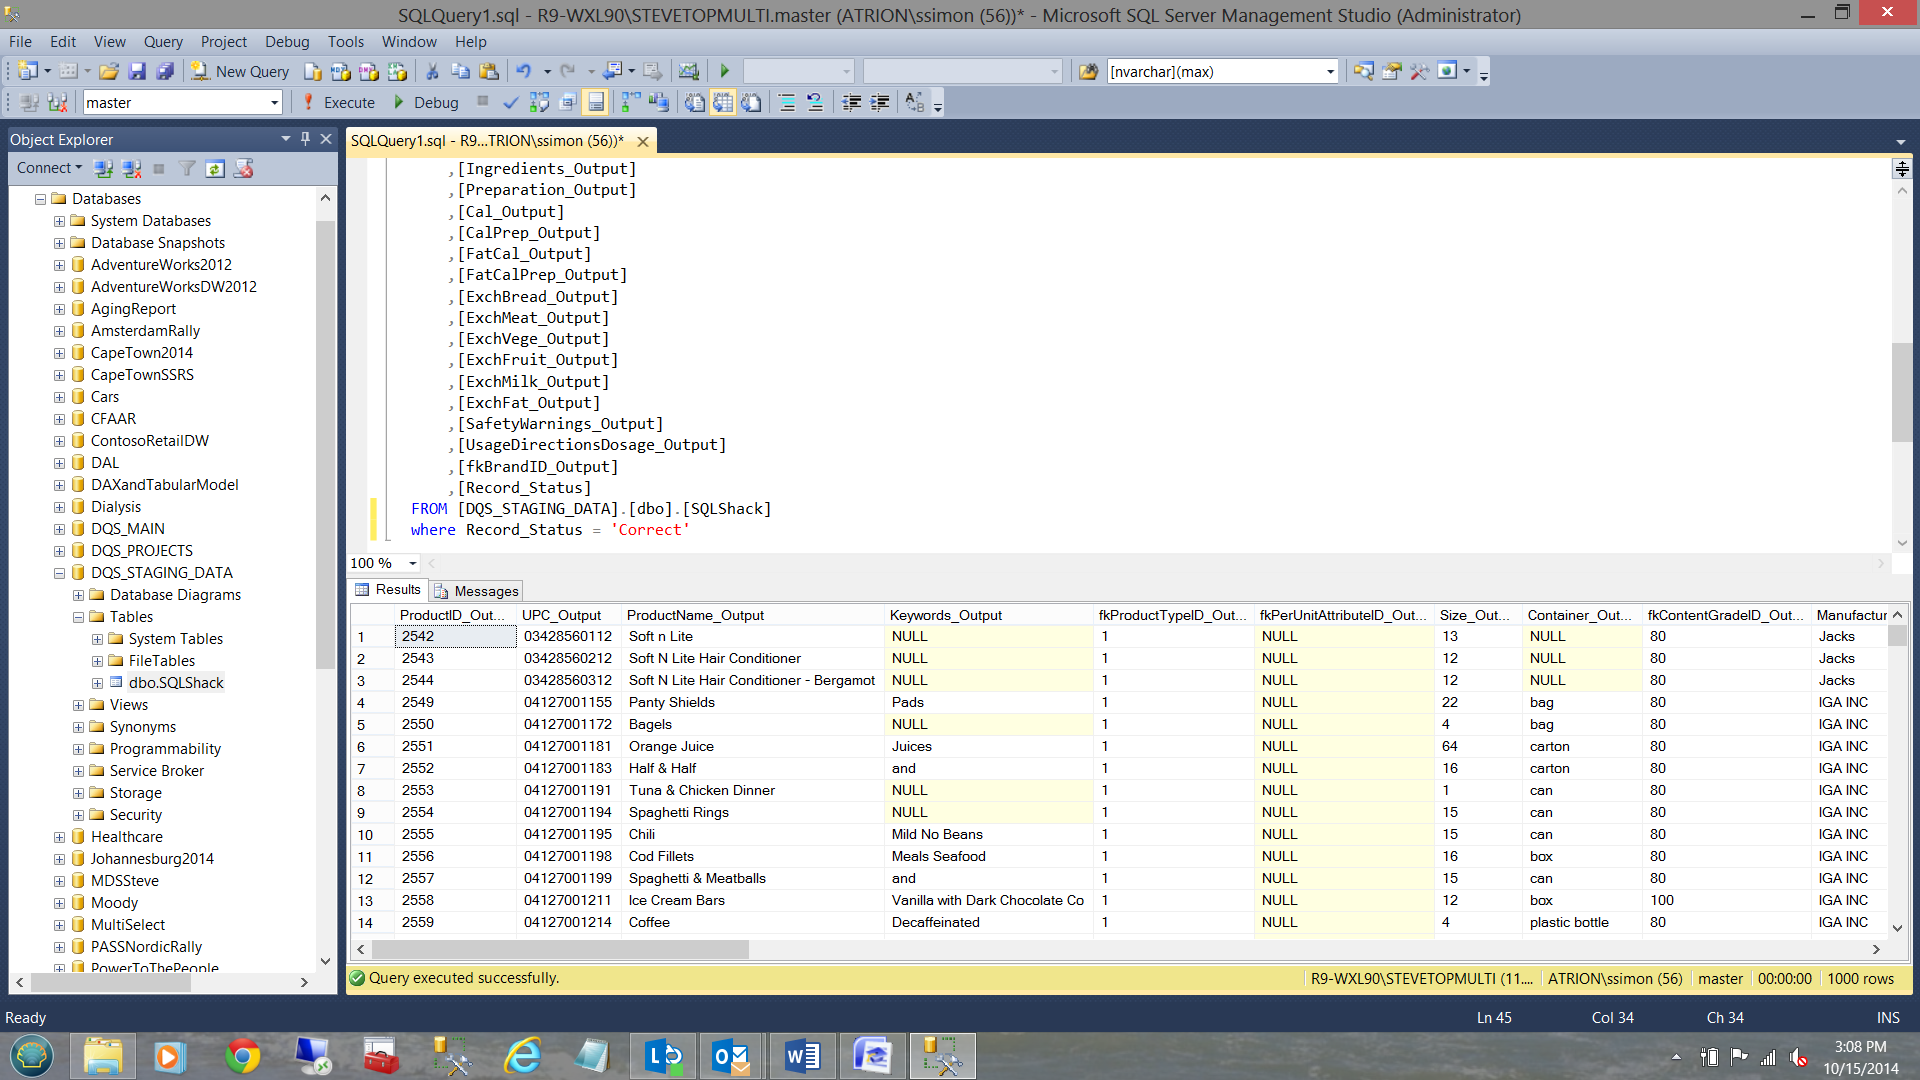Click the Open File folder icon
Viewport: 1920px width, 1080px height.
(109, 71)
